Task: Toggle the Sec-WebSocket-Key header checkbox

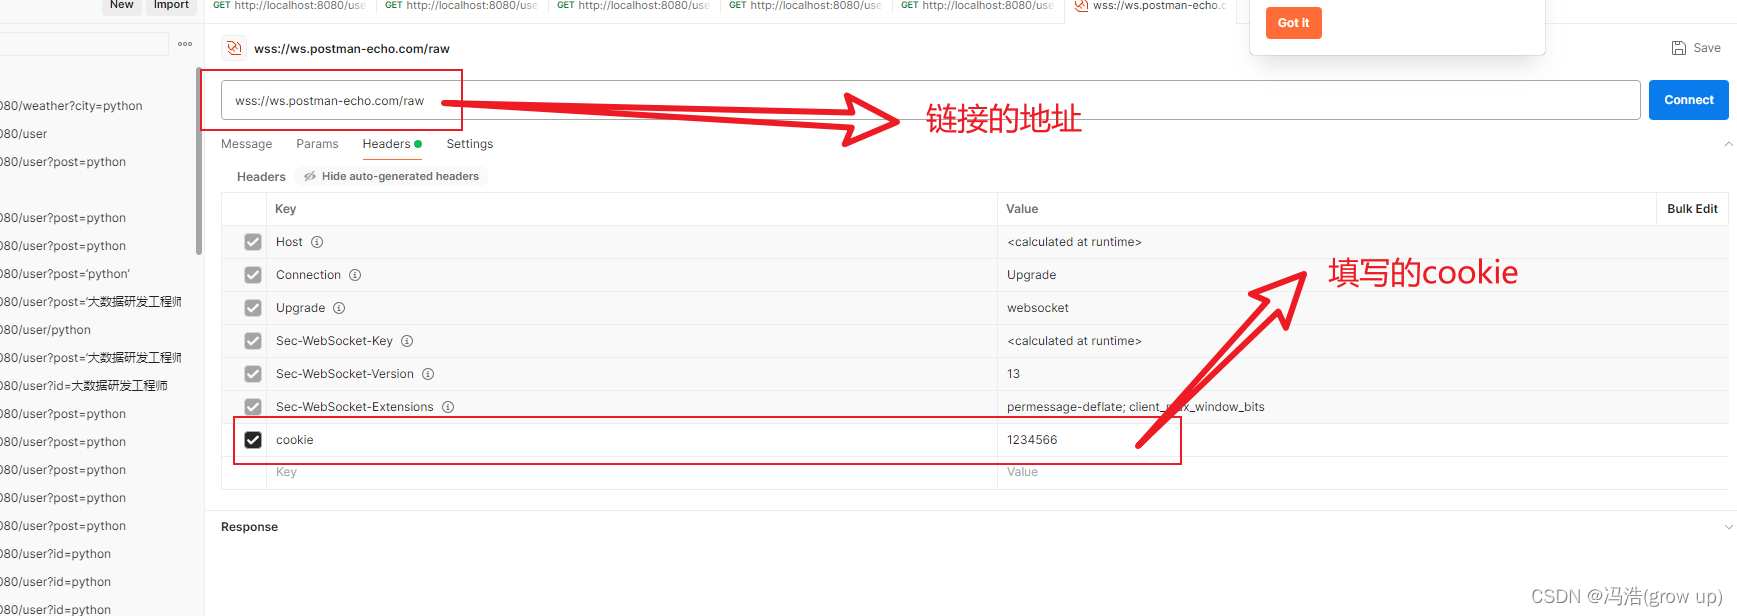Action: coord(253,341)
